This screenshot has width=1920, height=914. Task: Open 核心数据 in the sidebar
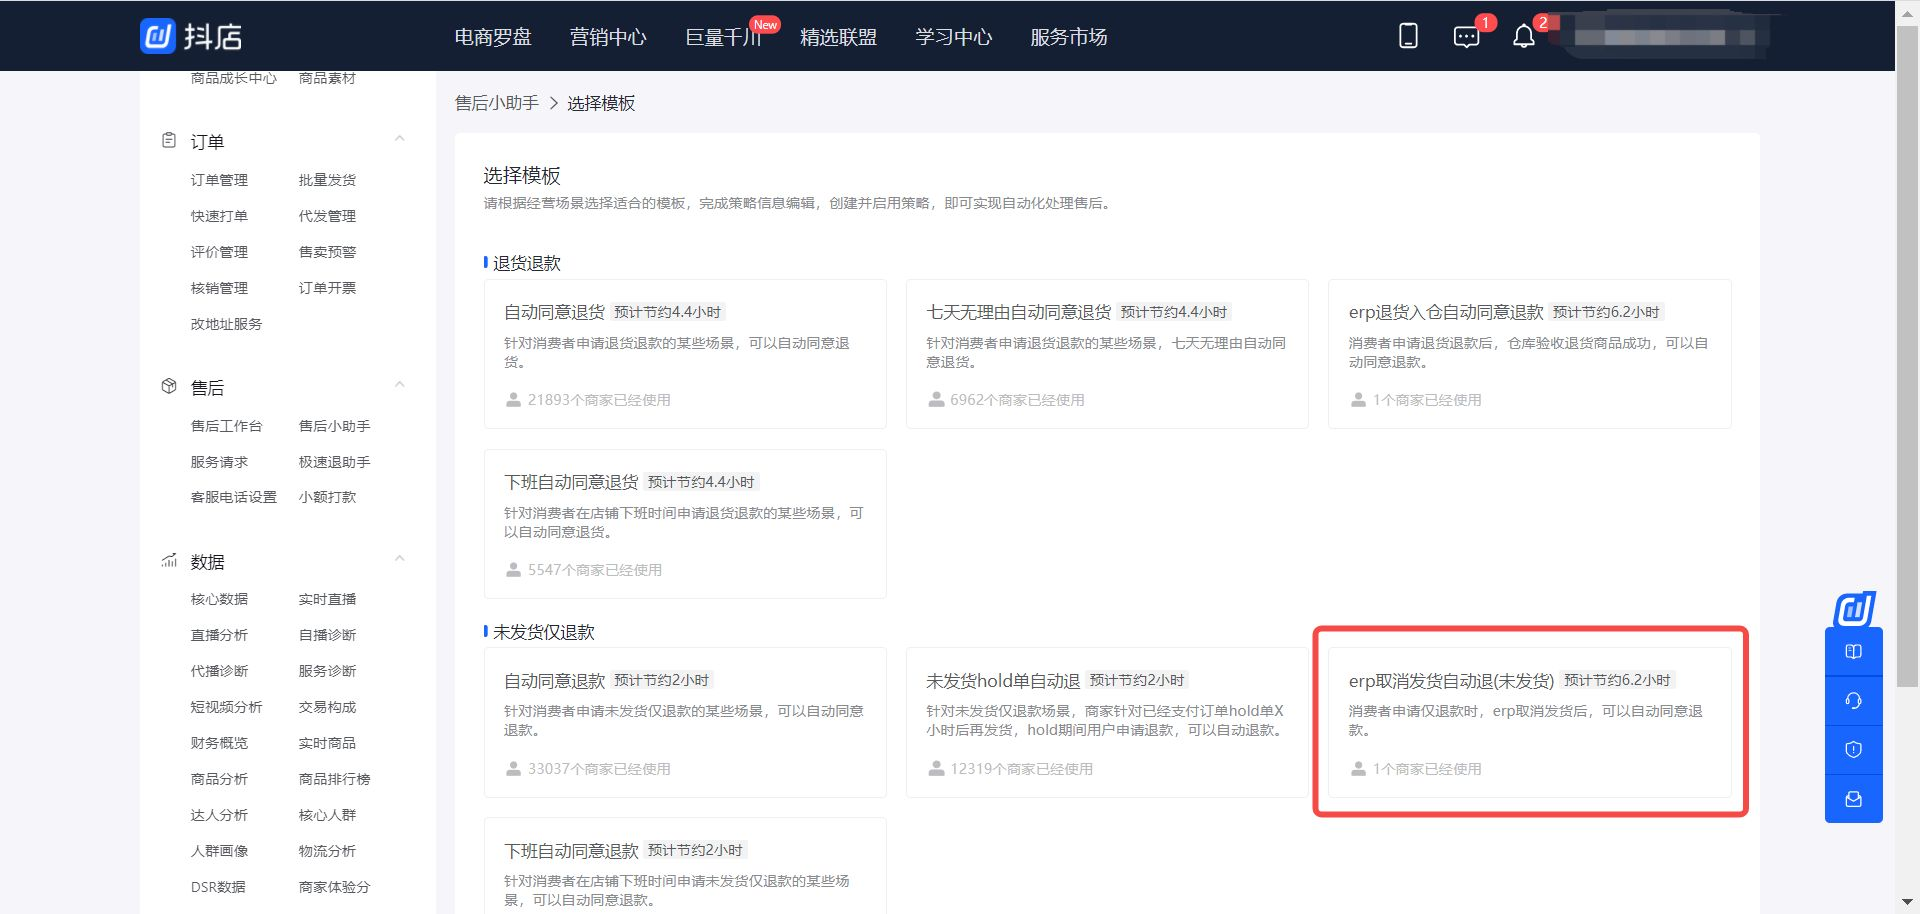coord(219,599)
